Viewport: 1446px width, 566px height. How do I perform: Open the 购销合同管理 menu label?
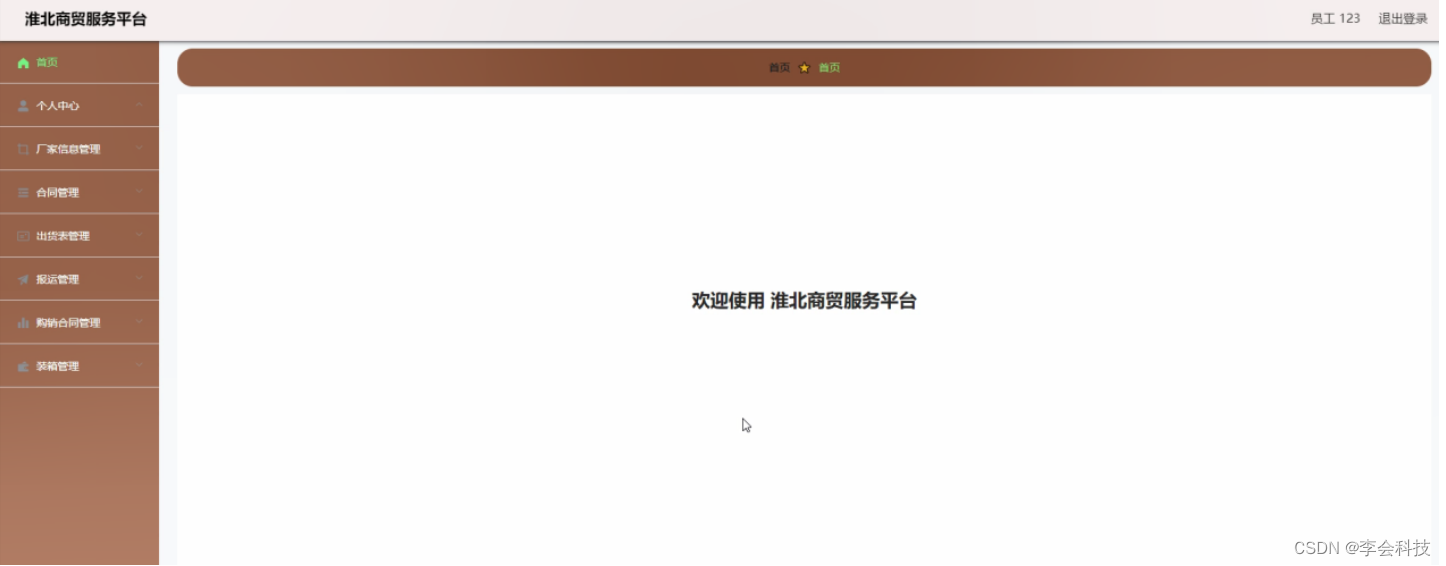coord(69,323)
